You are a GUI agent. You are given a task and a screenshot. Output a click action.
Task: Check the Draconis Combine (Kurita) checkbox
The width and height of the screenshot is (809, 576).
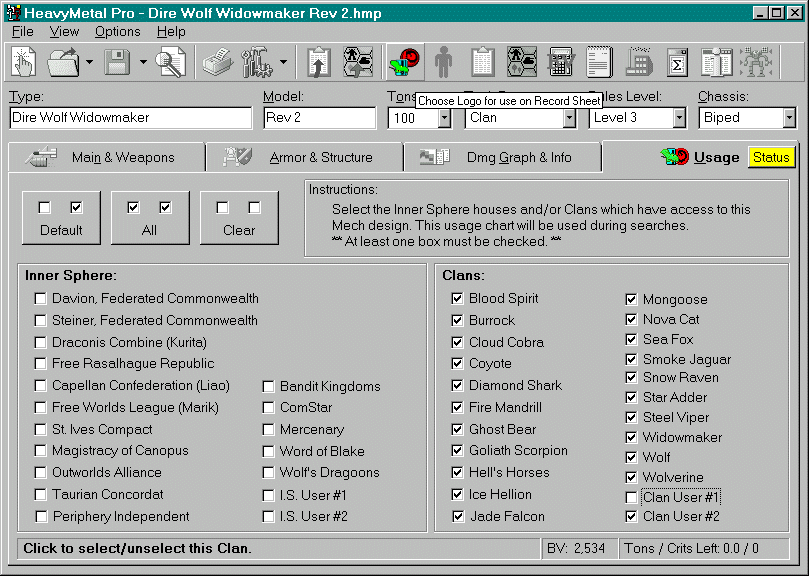coord(40,343)
